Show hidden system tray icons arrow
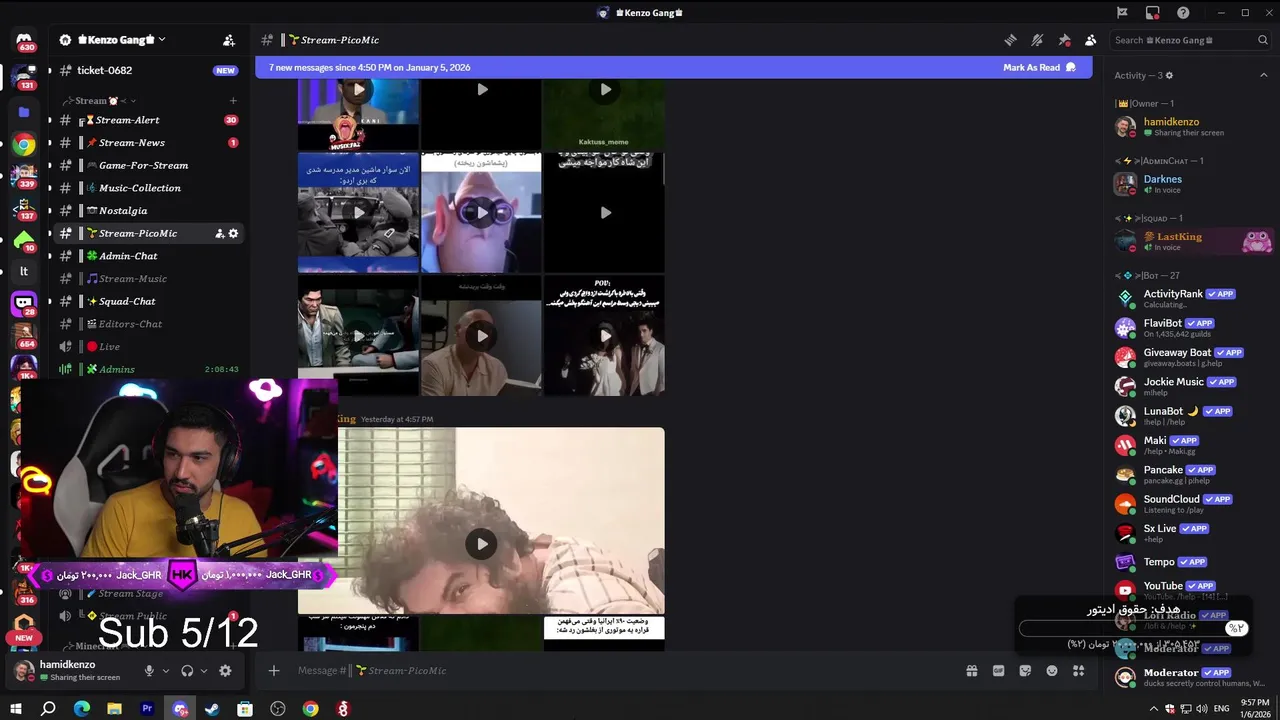This screenshot has width=1280, height=720. 1155,709
